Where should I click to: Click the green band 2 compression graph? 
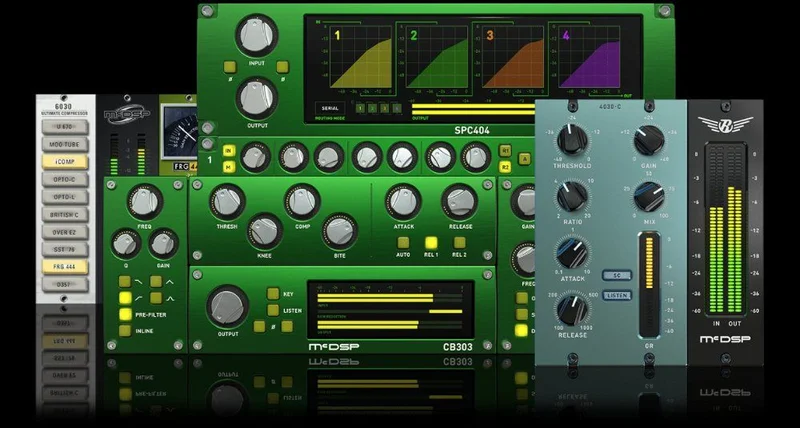(437, 57)
